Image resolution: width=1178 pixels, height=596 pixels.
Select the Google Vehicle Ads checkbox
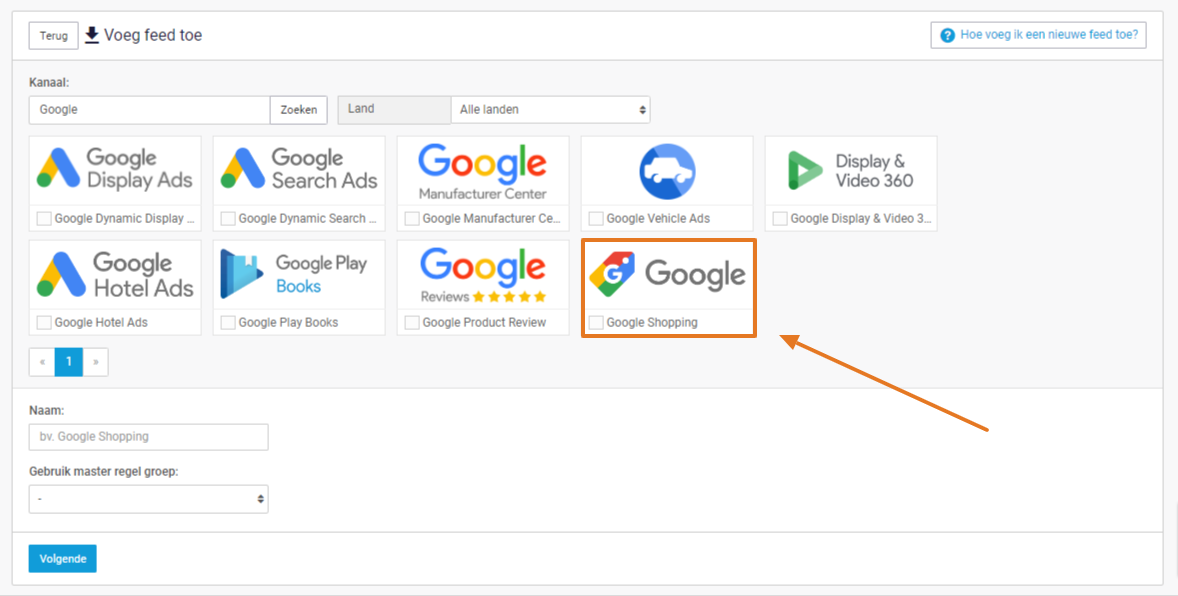point(596,219)
